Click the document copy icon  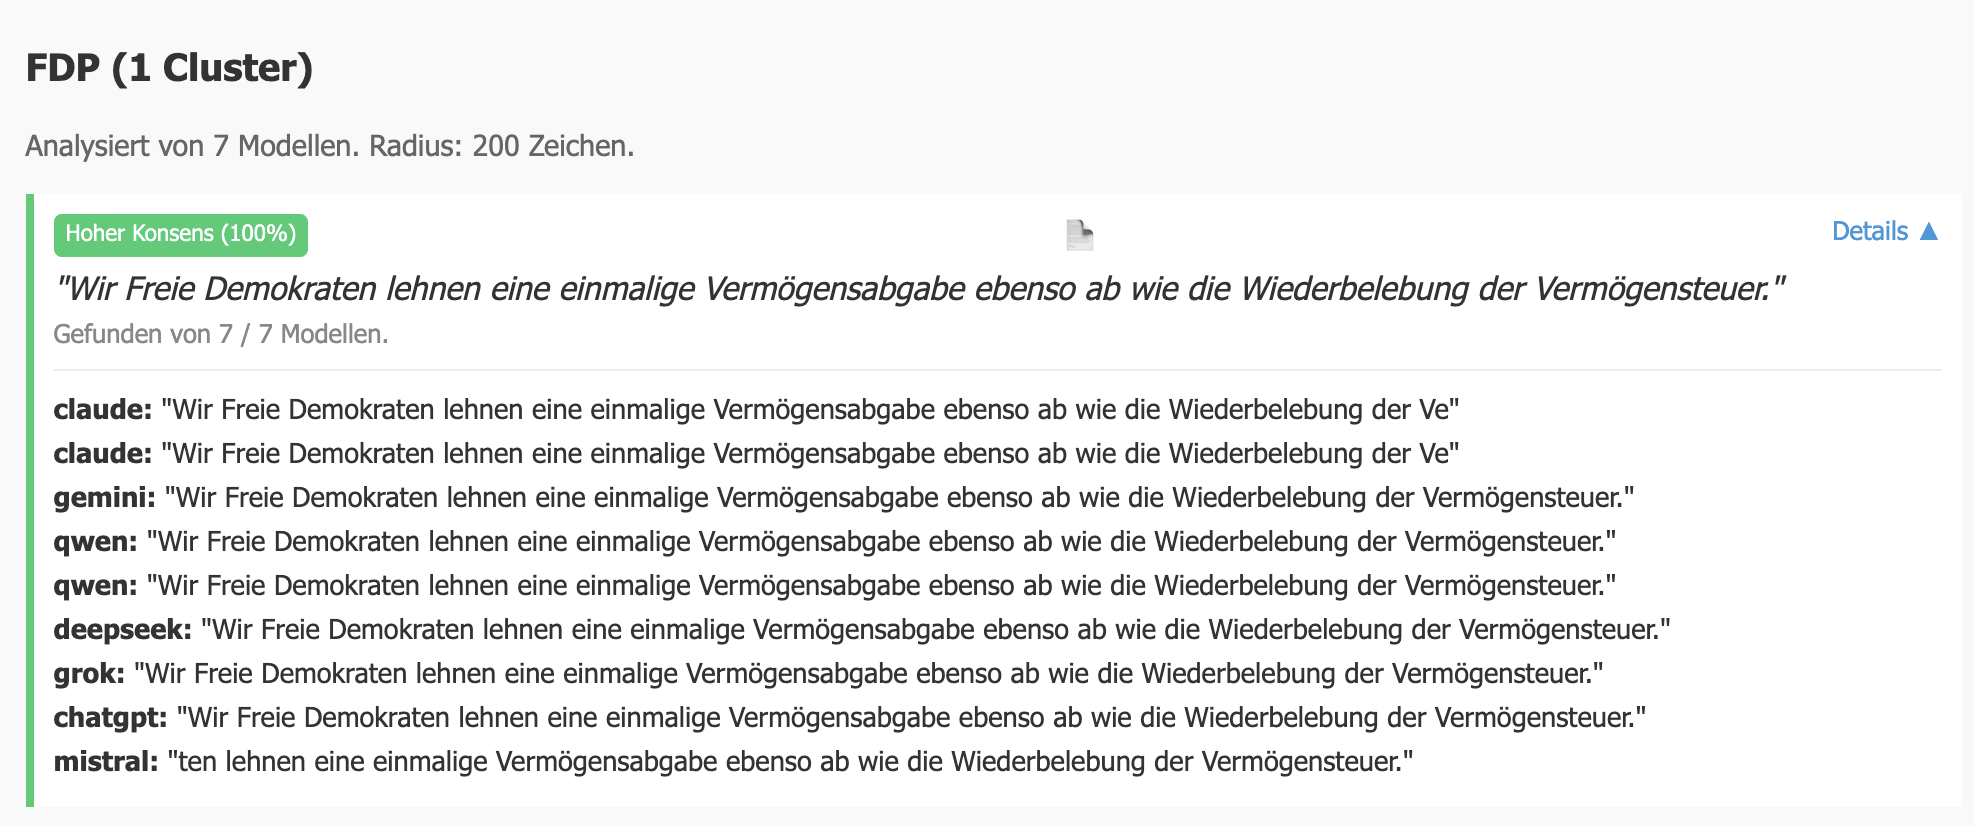pyautogui.click(x=1079, y=235)
